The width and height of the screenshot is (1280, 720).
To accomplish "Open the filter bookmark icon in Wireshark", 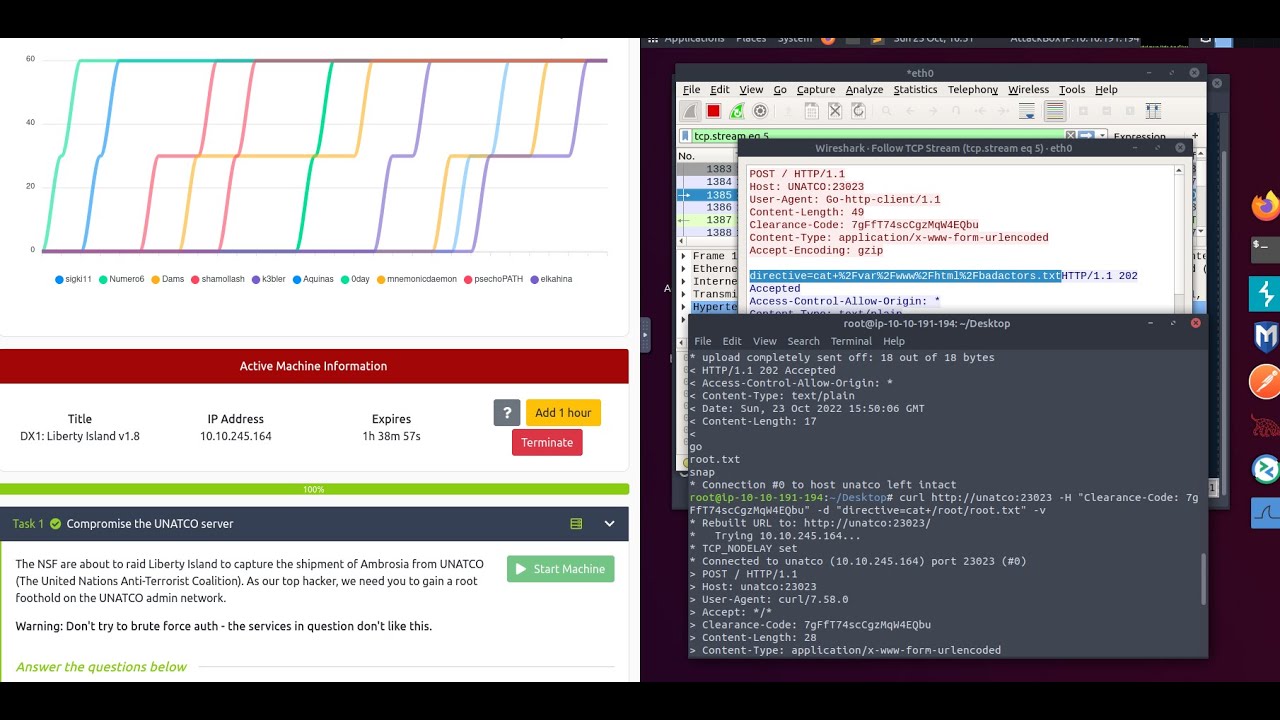I will (x=685, y=136).
